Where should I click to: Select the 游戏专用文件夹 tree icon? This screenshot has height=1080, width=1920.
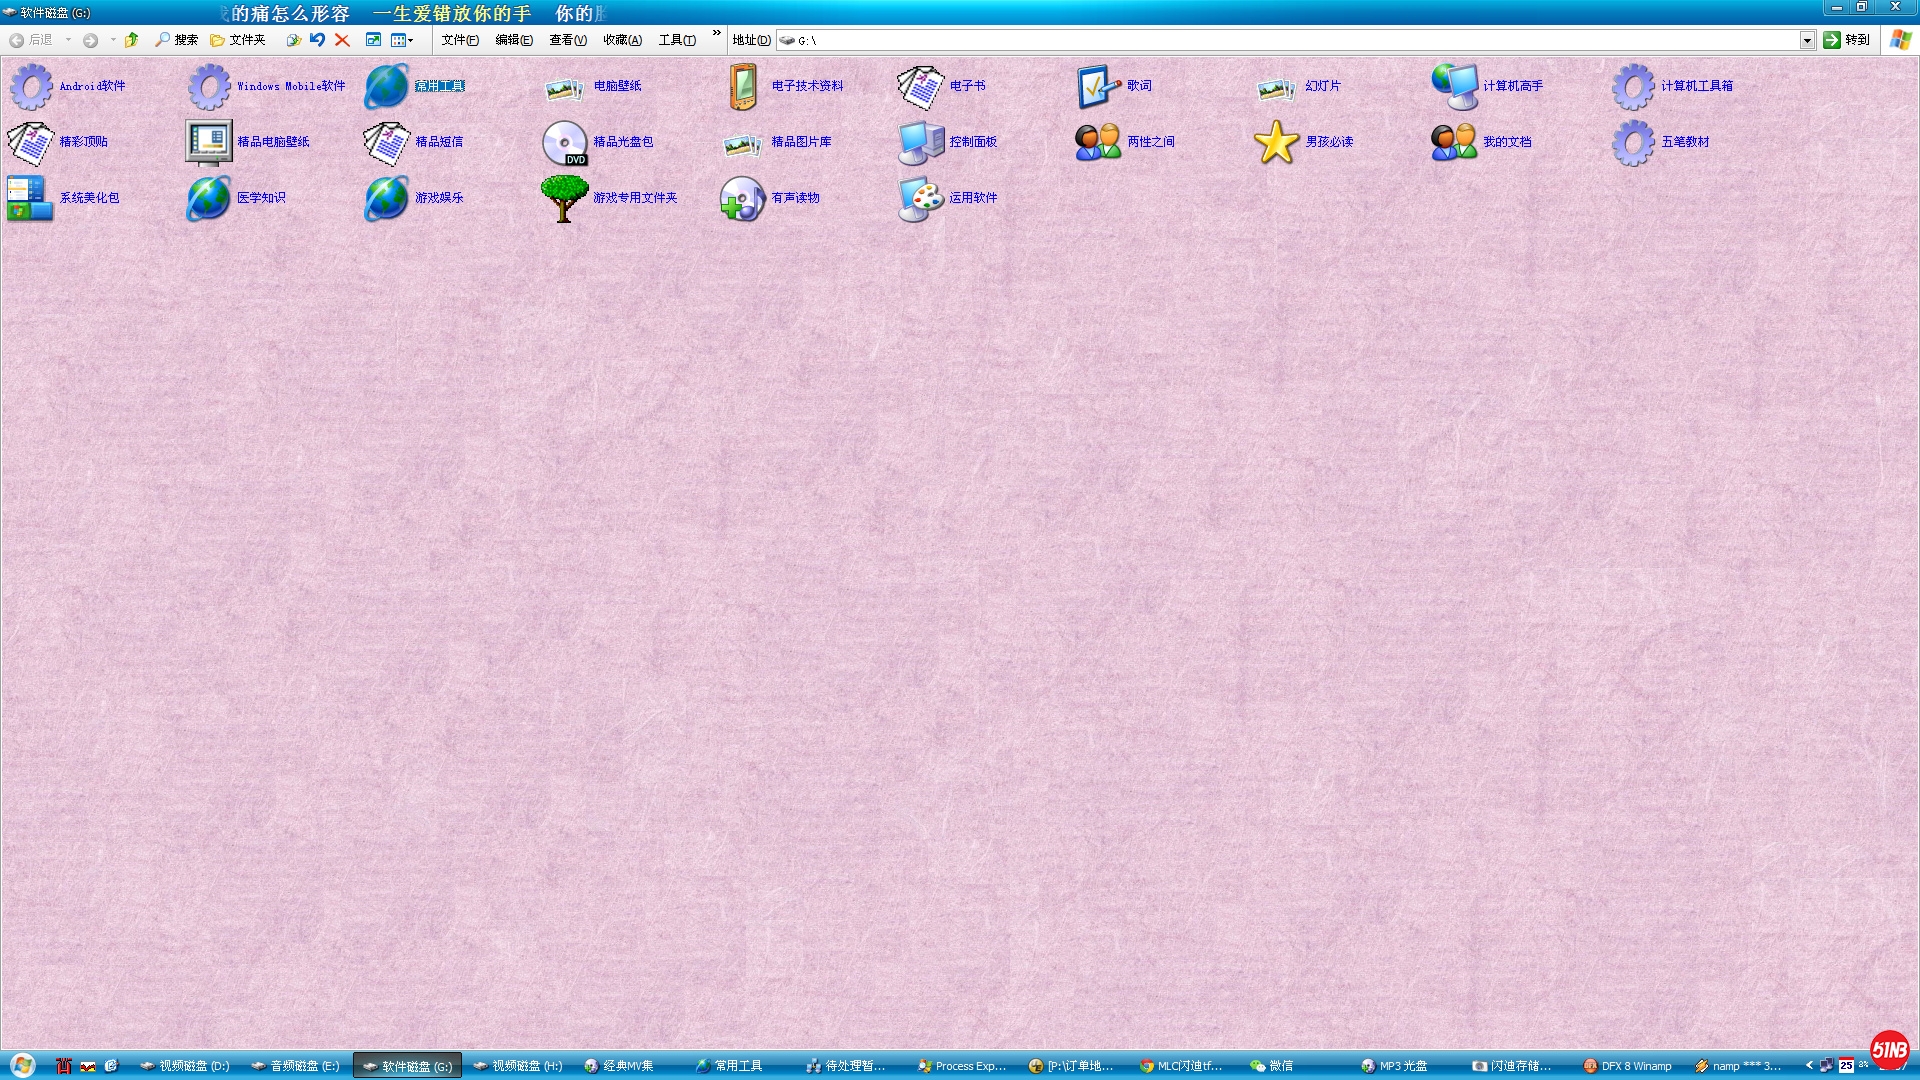(x=565, y=198)
